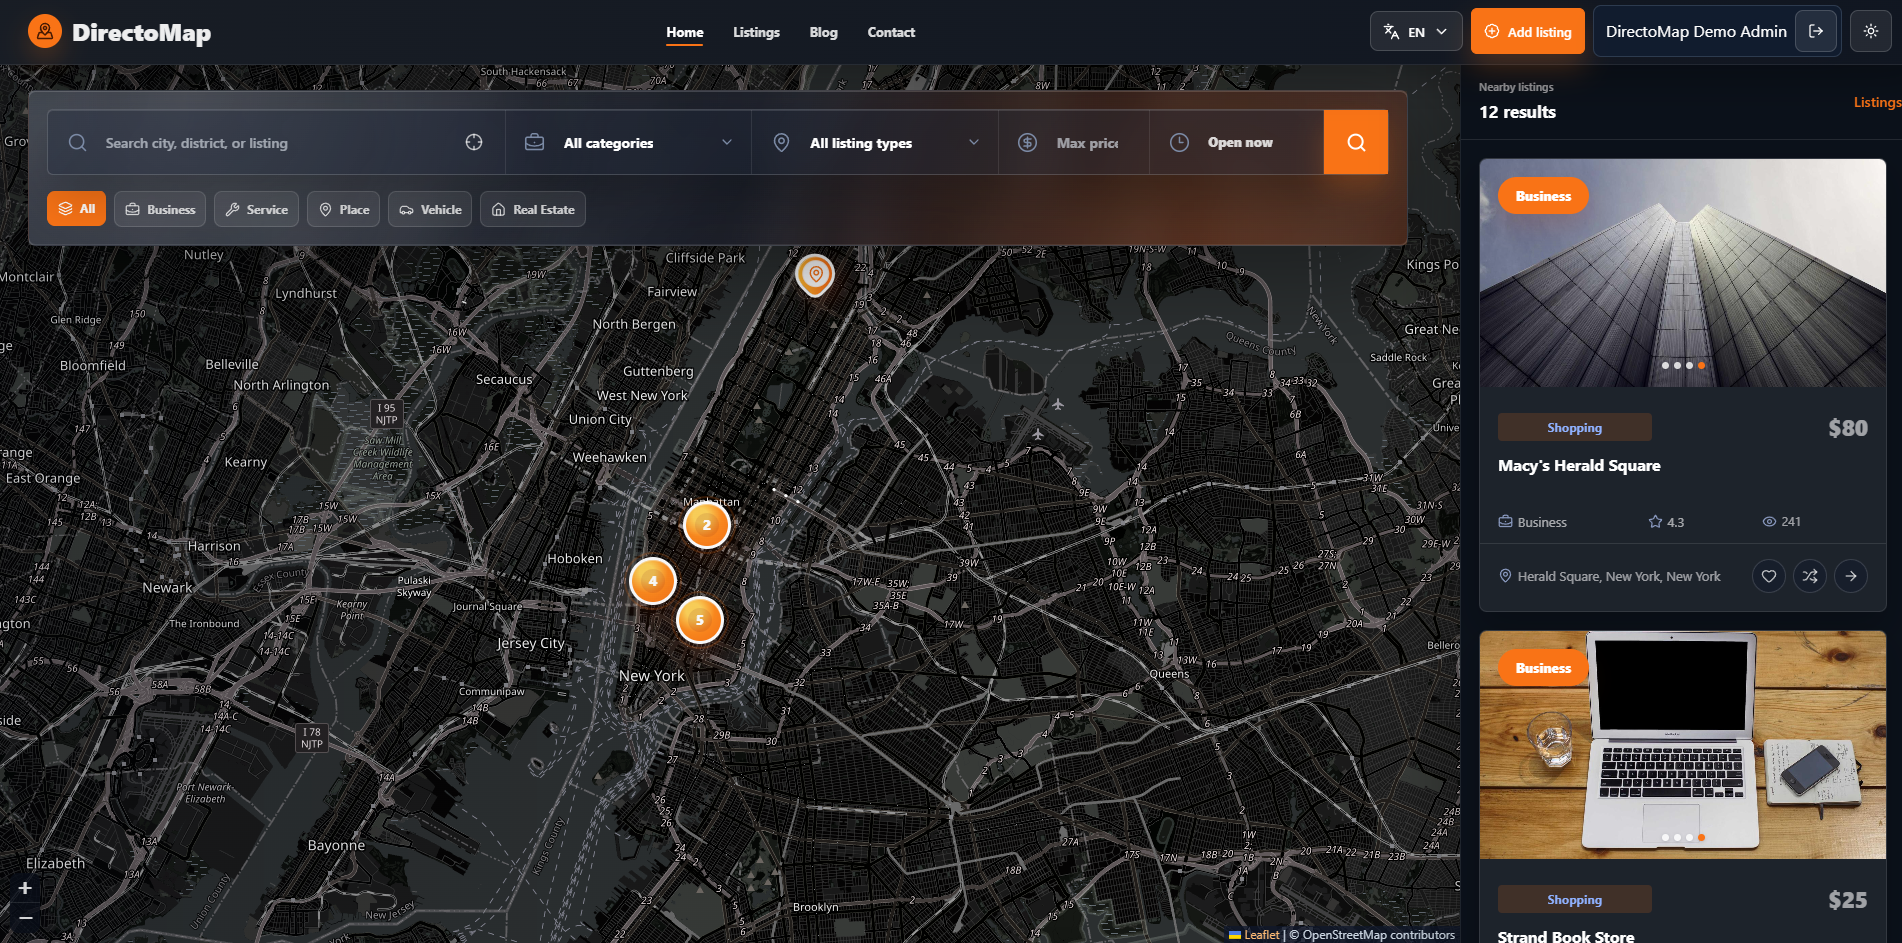Click the Listings link in results panel

(x=1878, y=102)
